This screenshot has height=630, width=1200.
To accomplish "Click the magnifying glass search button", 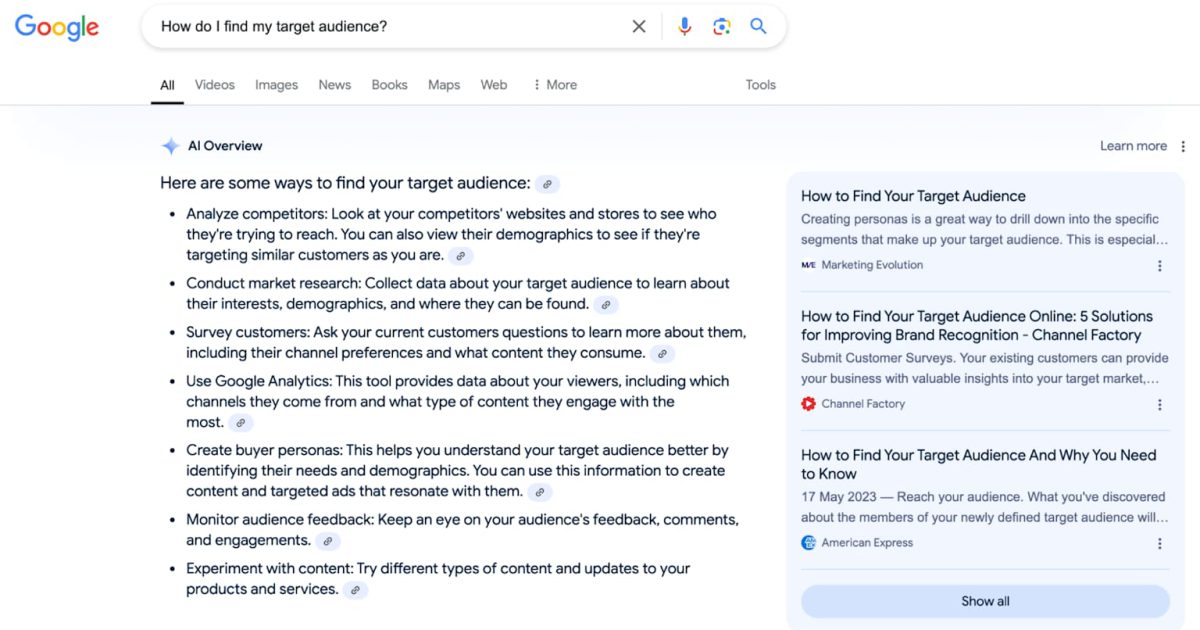I will (x=759, y=27).
